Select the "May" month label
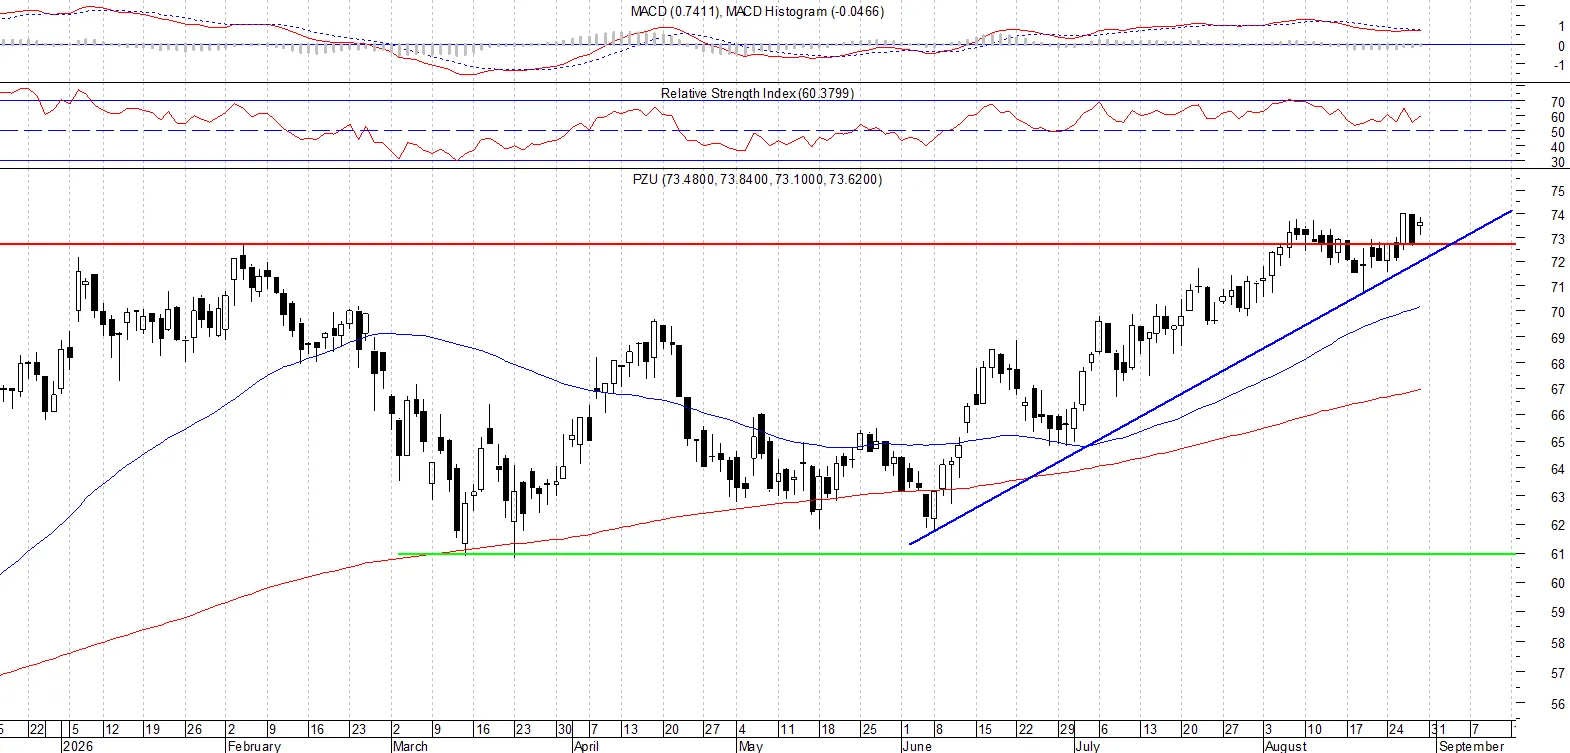1570x753 pixels. pos(750,746)
